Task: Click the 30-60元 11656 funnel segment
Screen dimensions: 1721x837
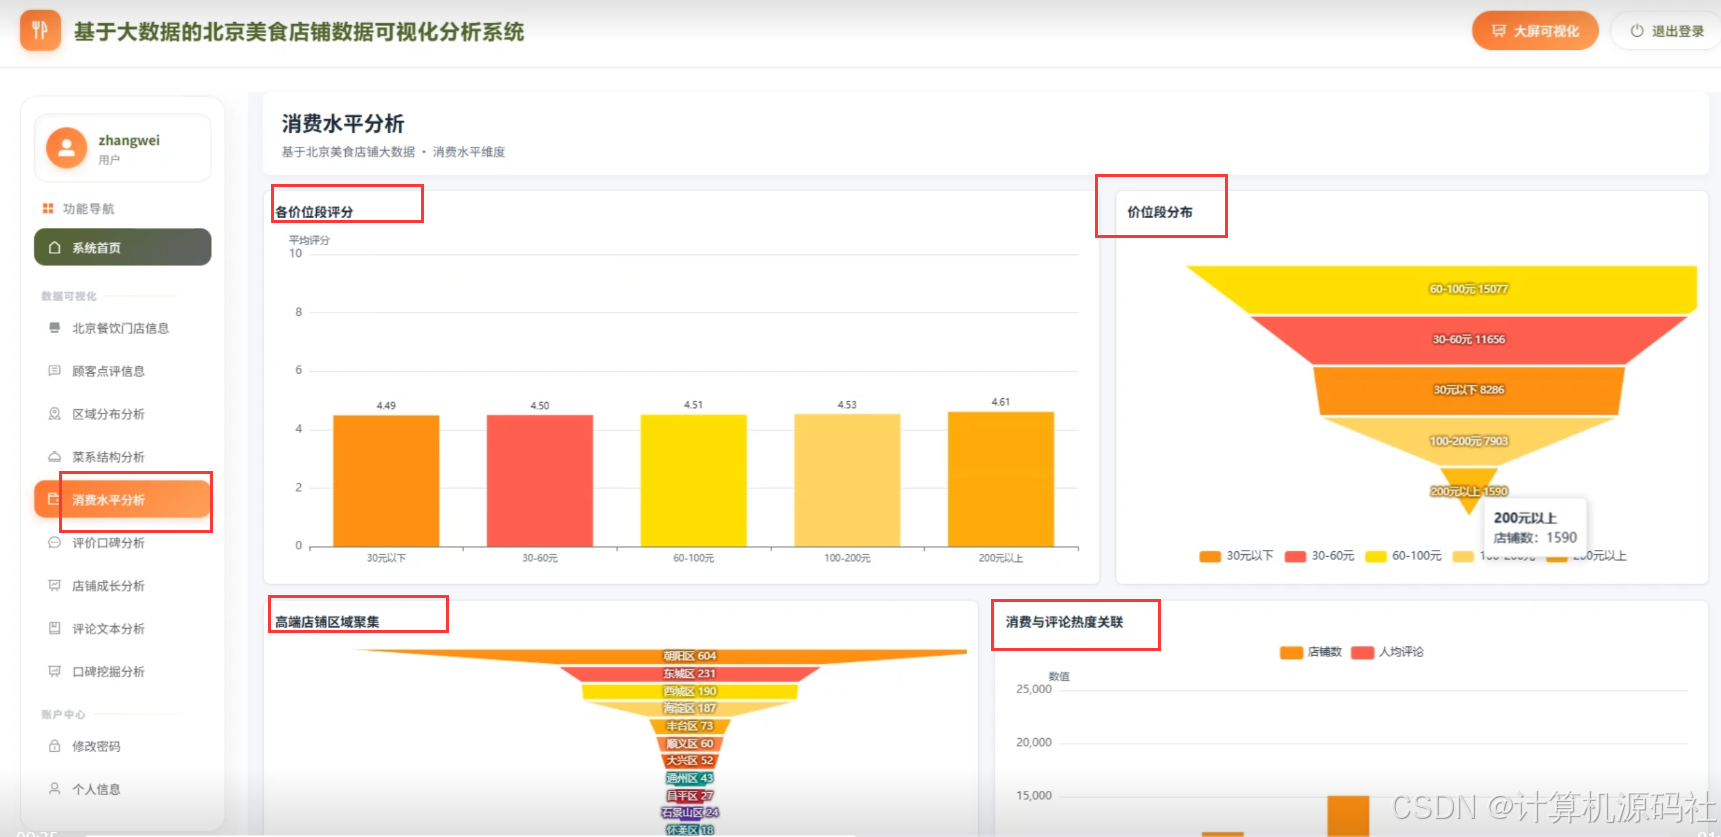Action: [x=1468, y=340]
